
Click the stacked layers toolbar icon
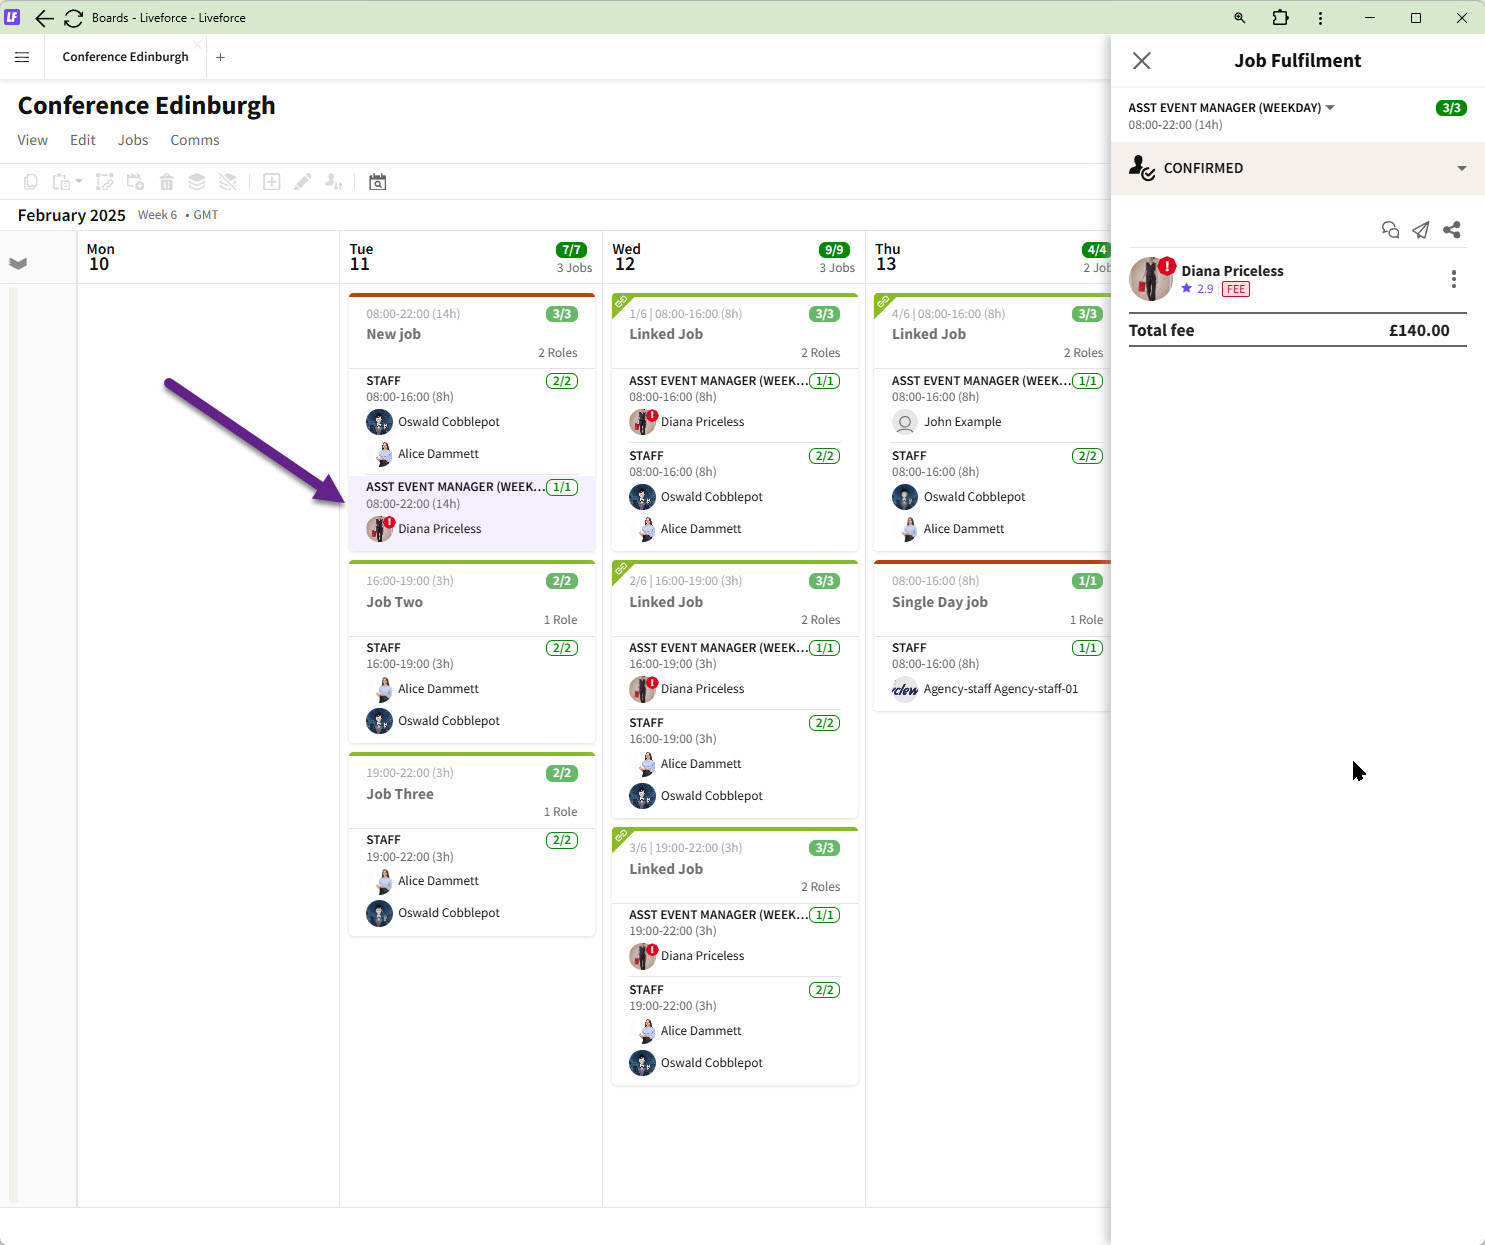[x=197, y=182]
